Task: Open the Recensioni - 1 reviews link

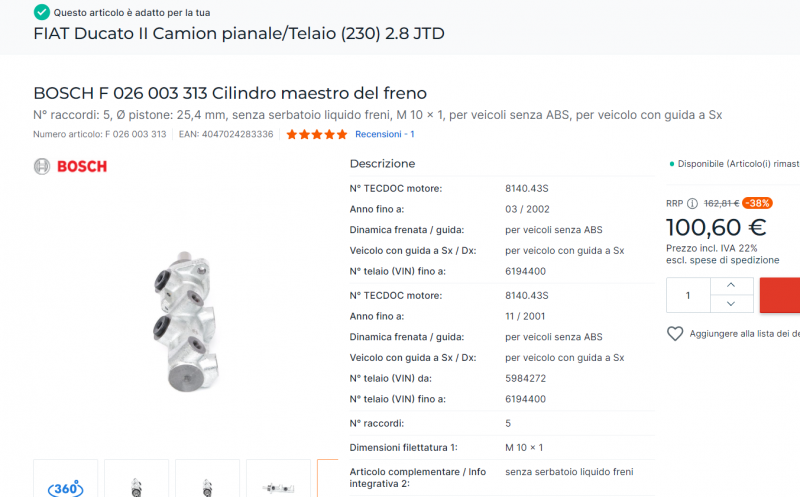Action: (x=384, y=134)
